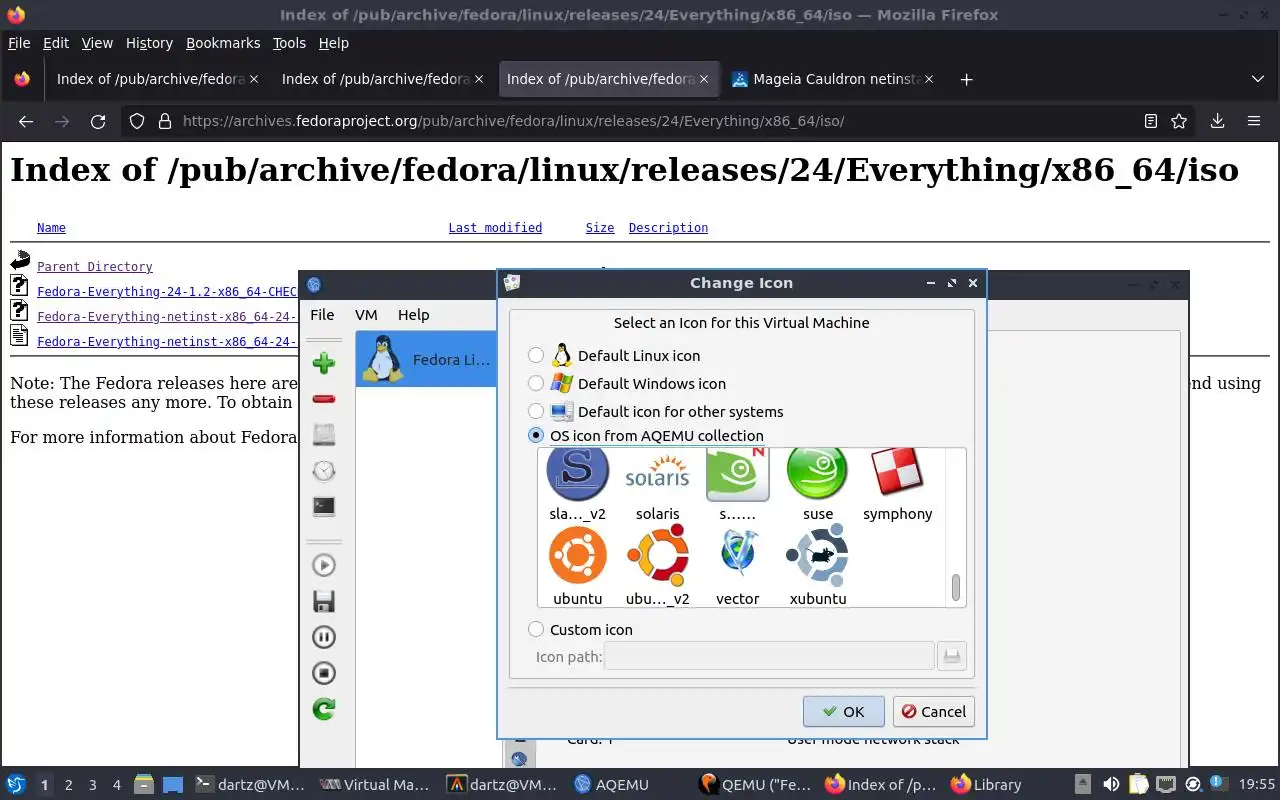Open AQEMU VM menu

pyautogui.click(x=366, y=314)
